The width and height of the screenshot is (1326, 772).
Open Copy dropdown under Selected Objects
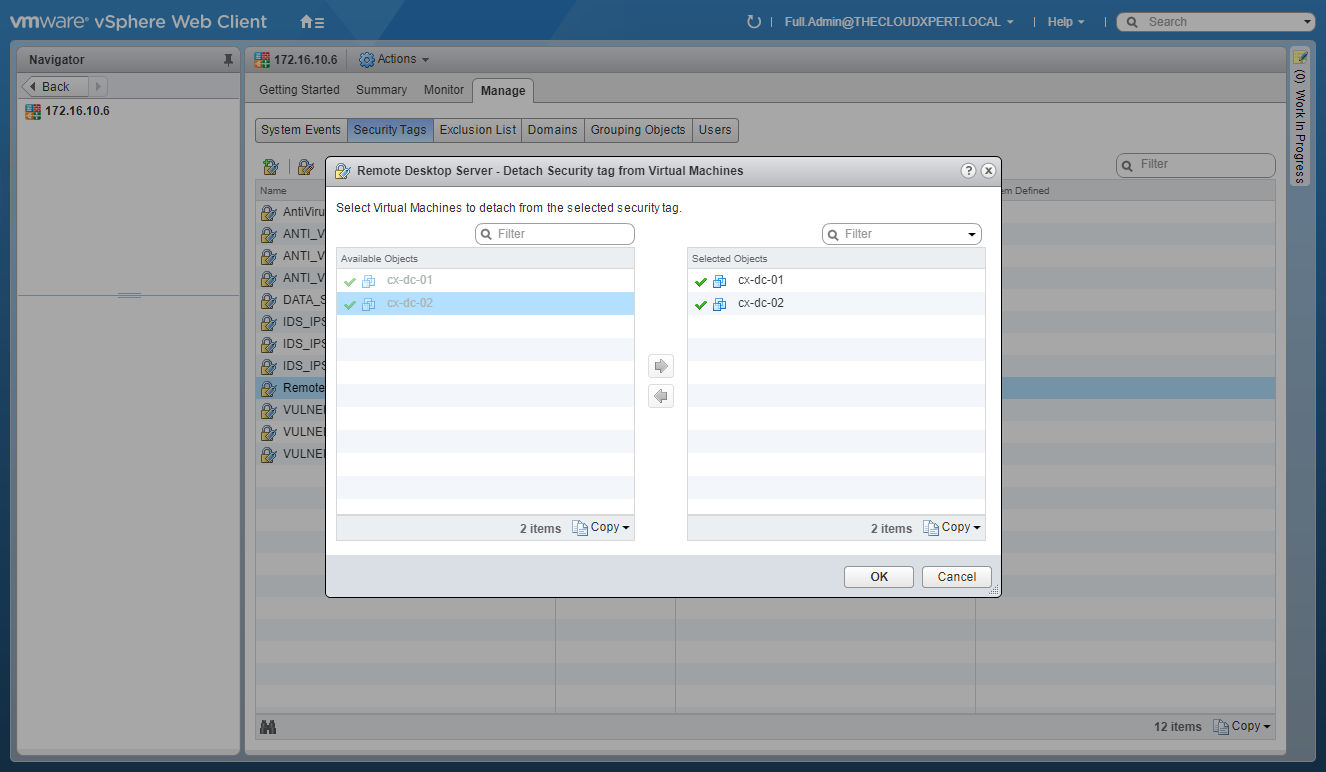951,527
